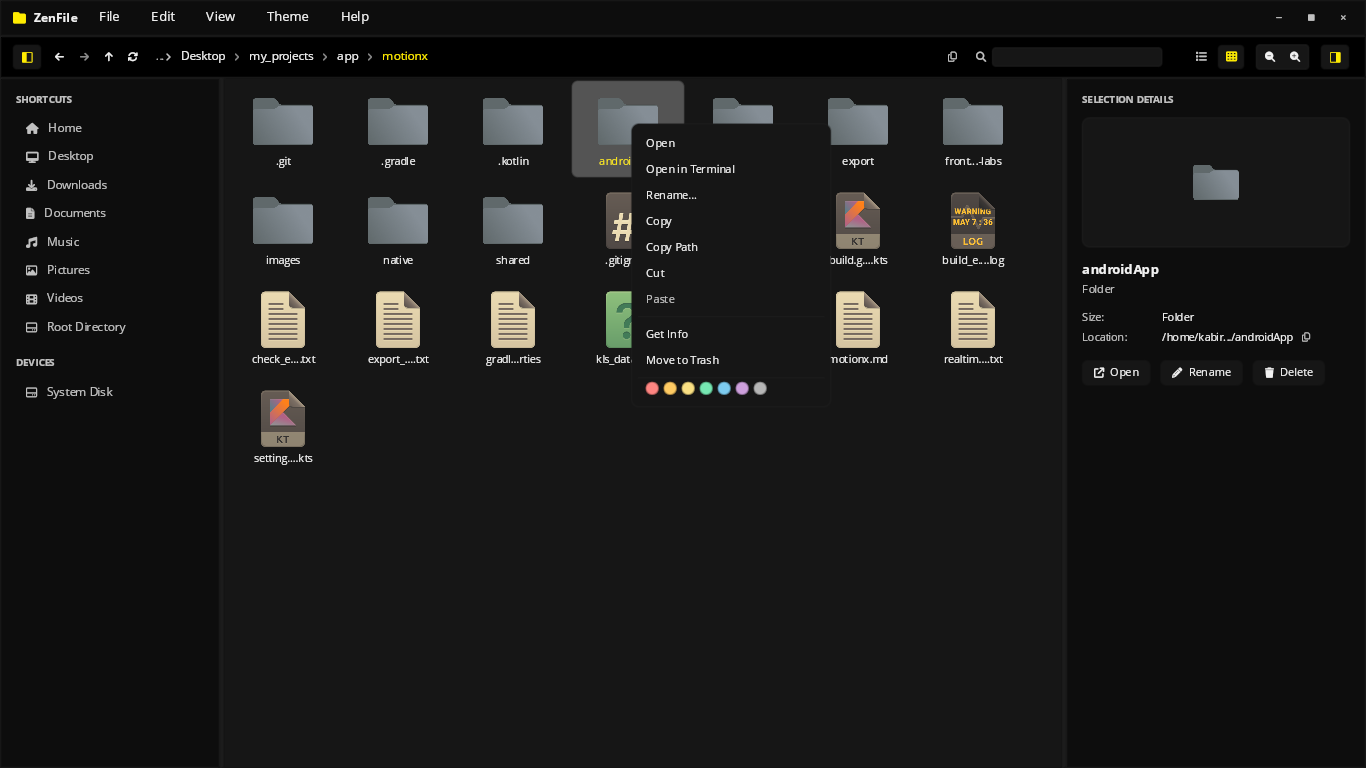Image resolution: width=1366 pixels, height=768 pixels.
Task: Select the build_e....log file
Action: tap(973, 229)
